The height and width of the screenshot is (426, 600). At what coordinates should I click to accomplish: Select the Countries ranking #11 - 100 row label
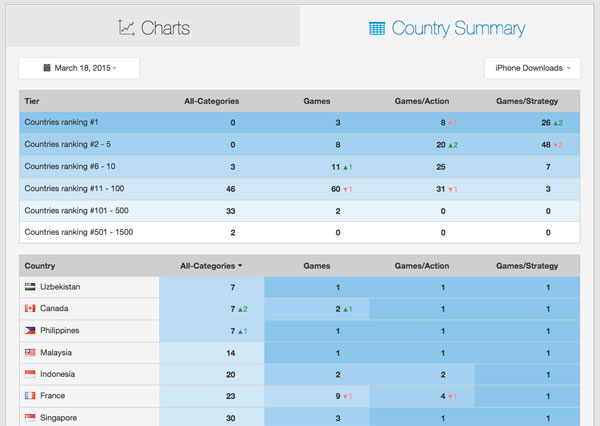point(74,188)
